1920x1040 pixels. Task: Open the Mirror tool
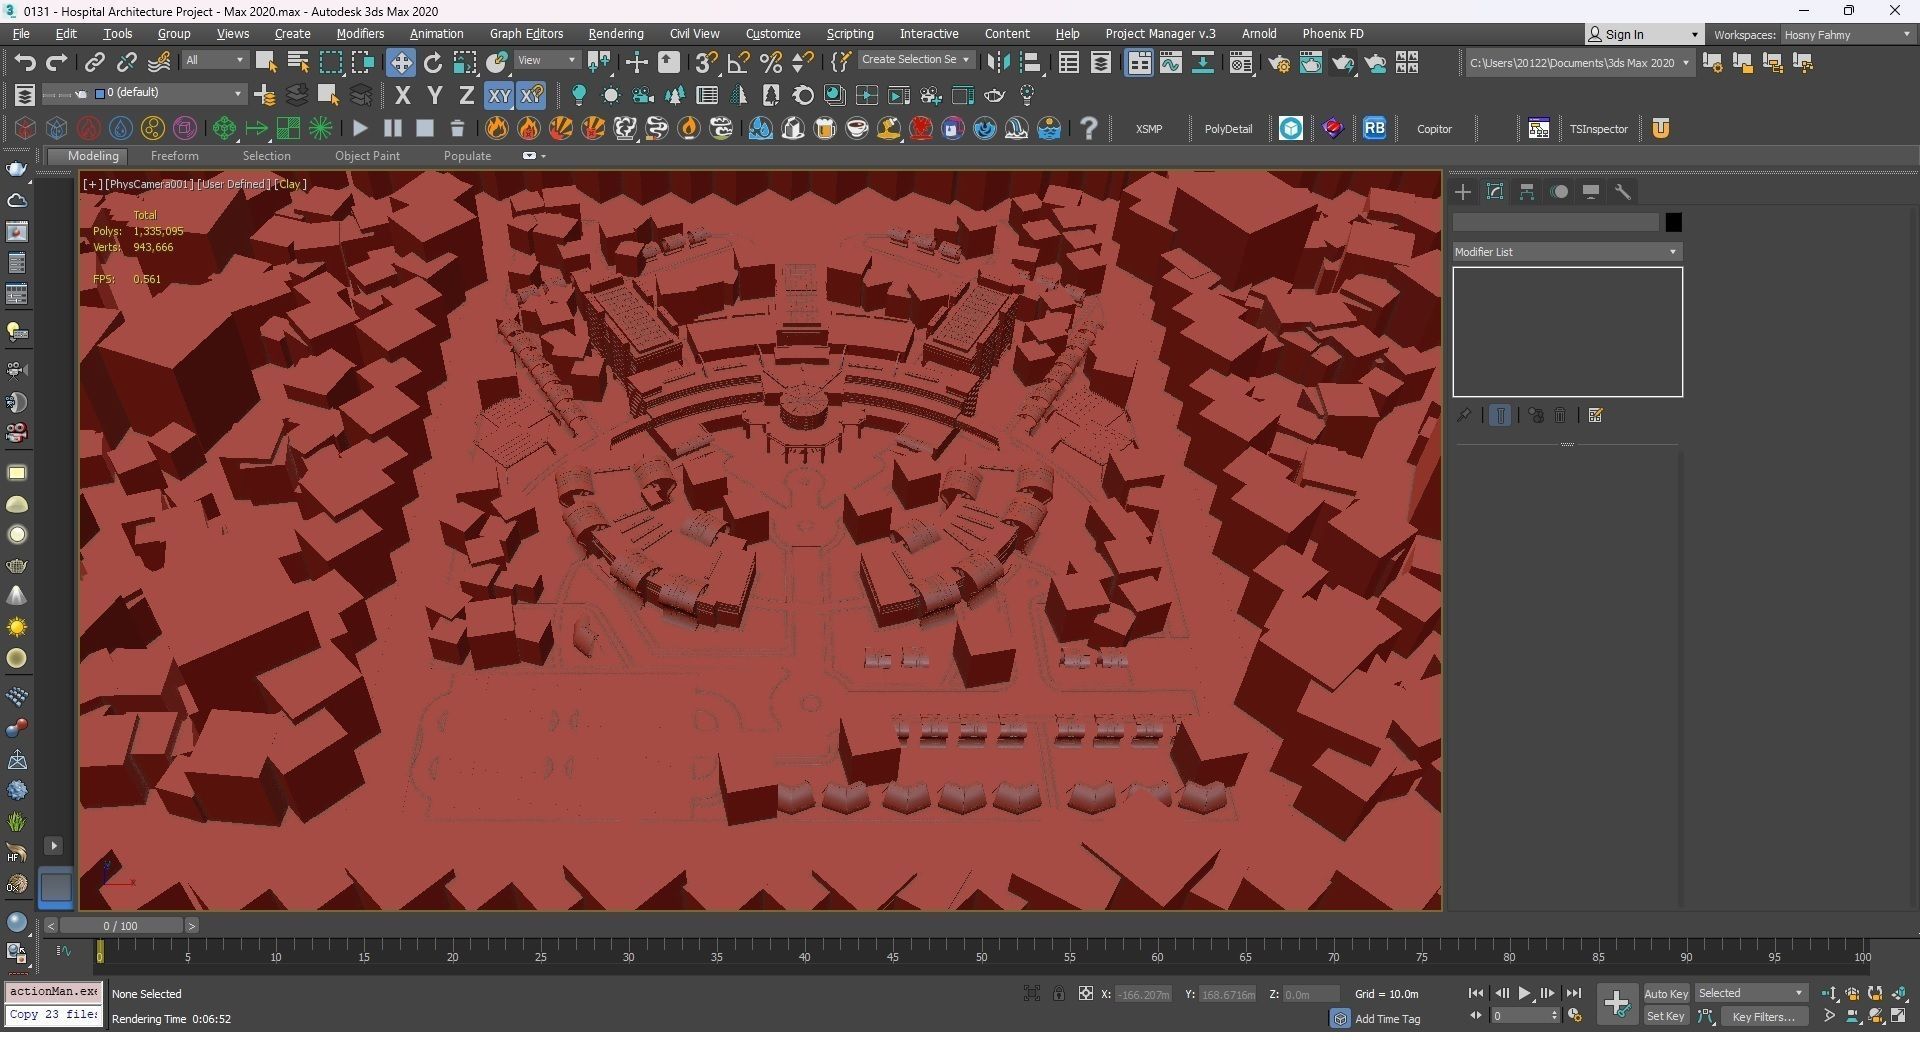(x=998, y=63)
